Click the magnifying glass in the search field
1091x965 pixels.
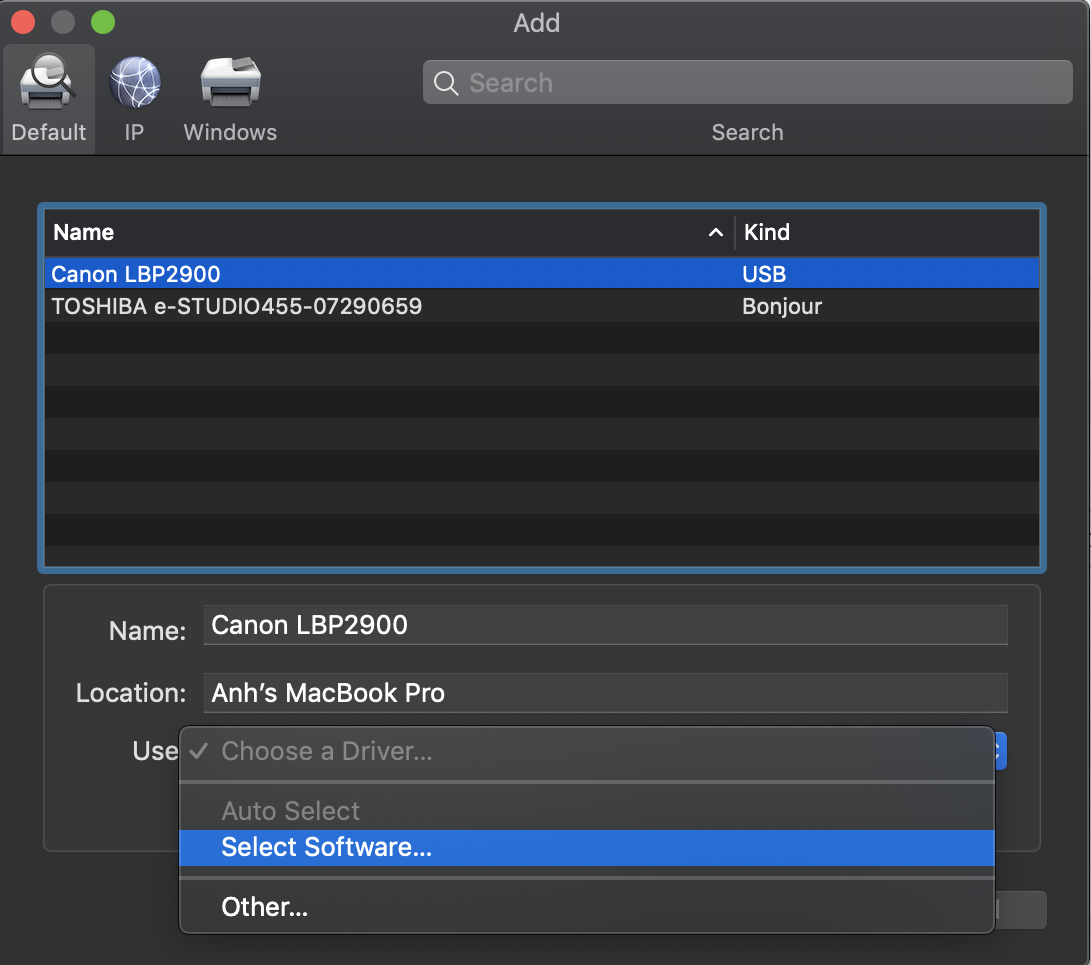pos(446,83)
